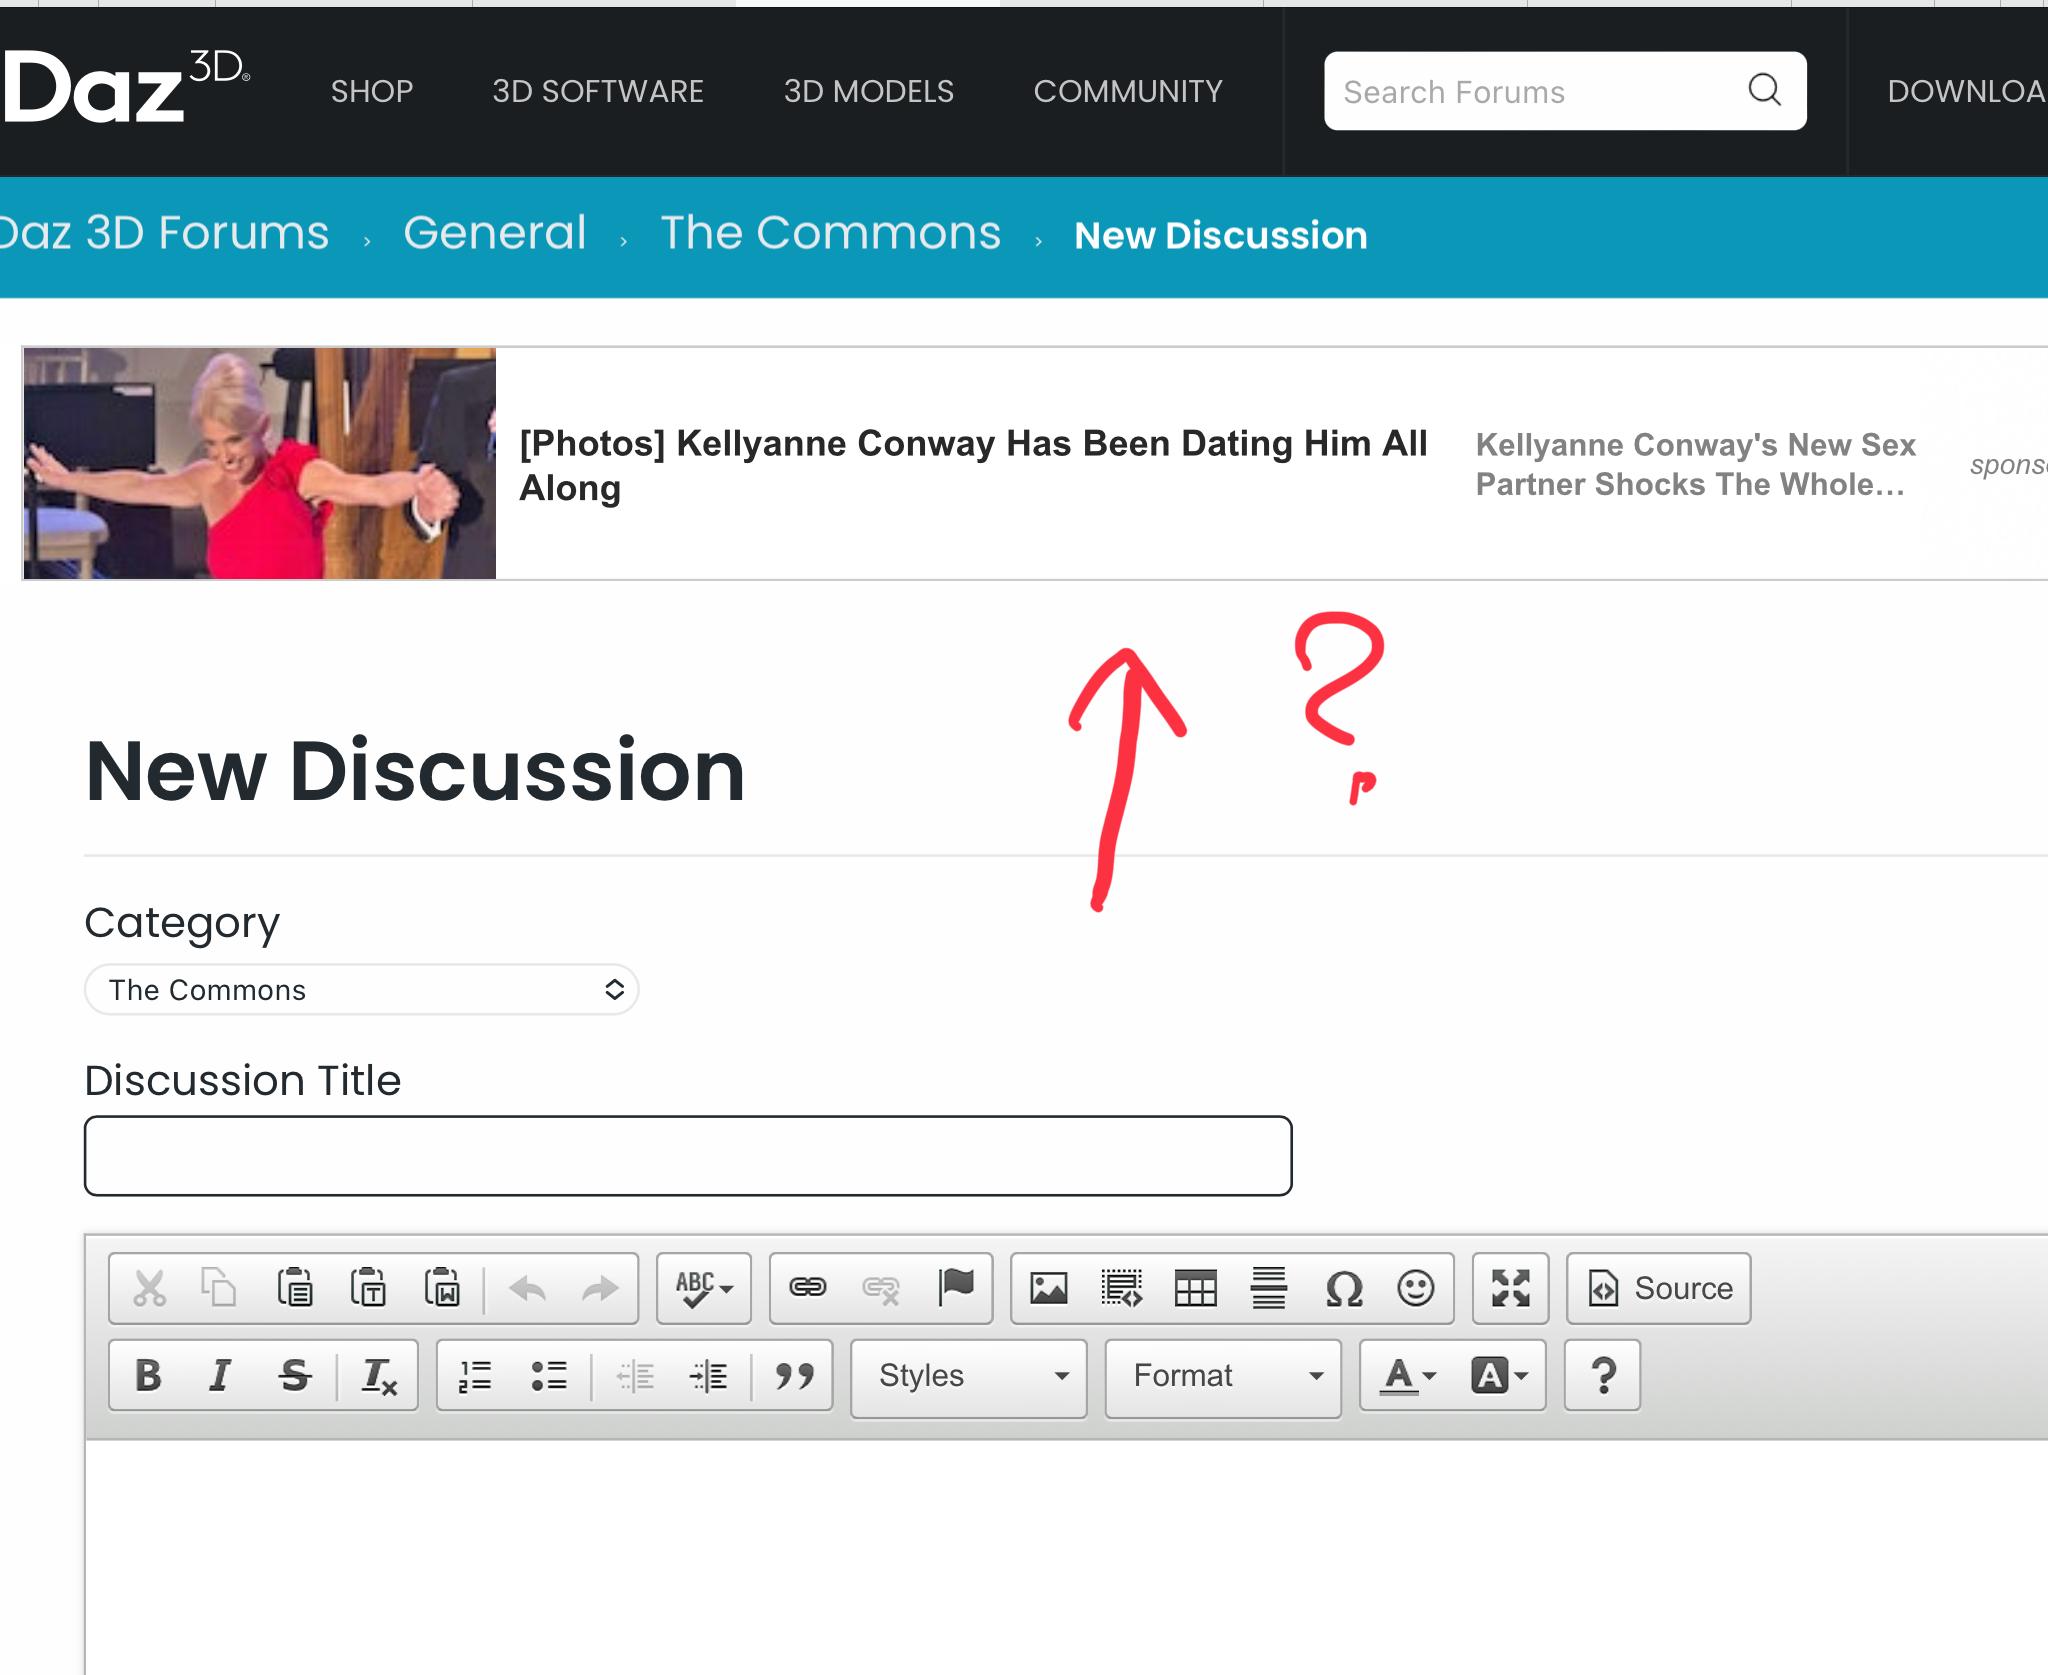Viewport: 2048px width, 1675px height.
Task: Maximize the editor with the fullscreen icon
Action: click(x=1510, y=1288)
